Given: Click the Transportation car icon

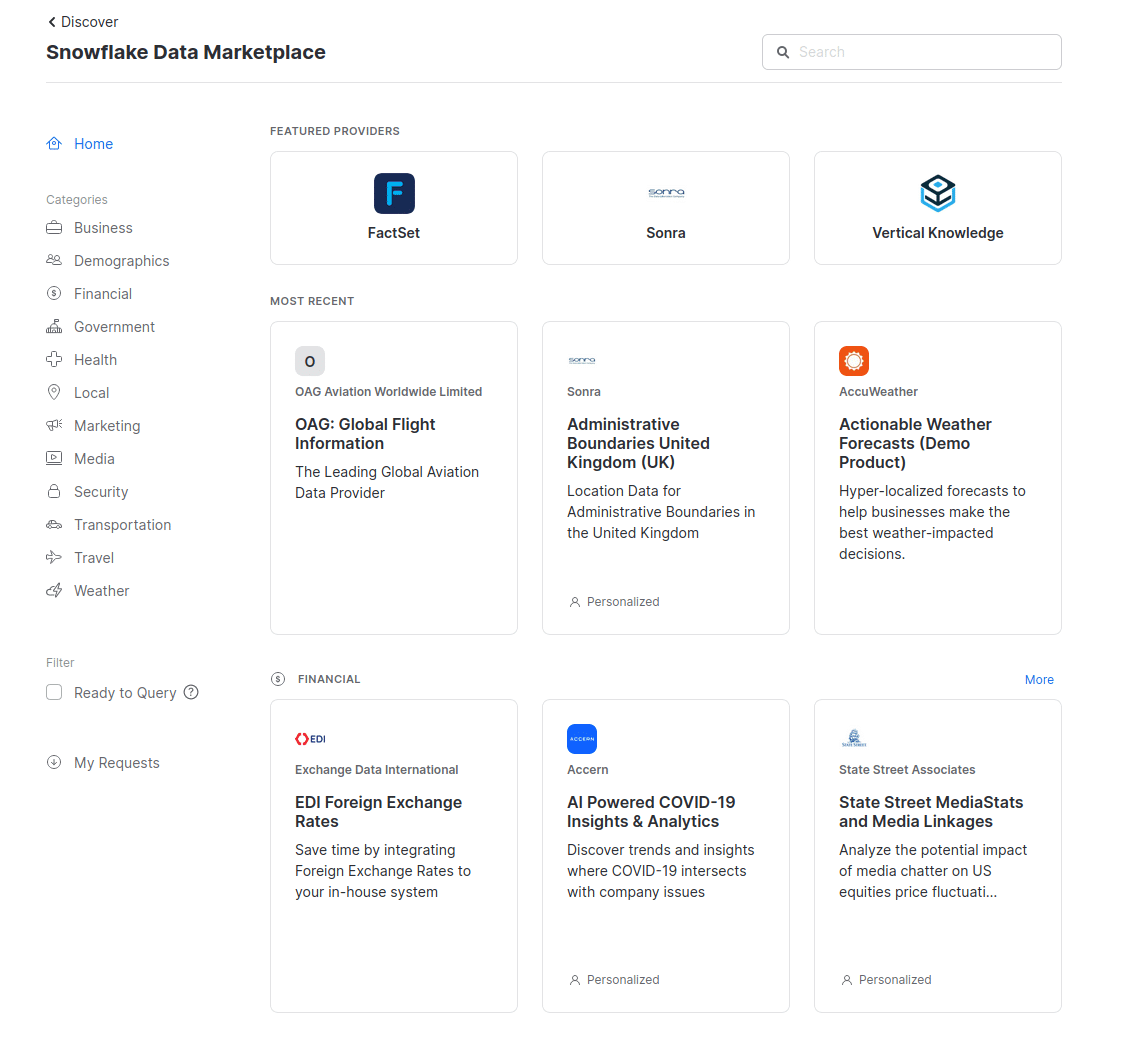Looking at the screenshot, I should tap(54, 524).
